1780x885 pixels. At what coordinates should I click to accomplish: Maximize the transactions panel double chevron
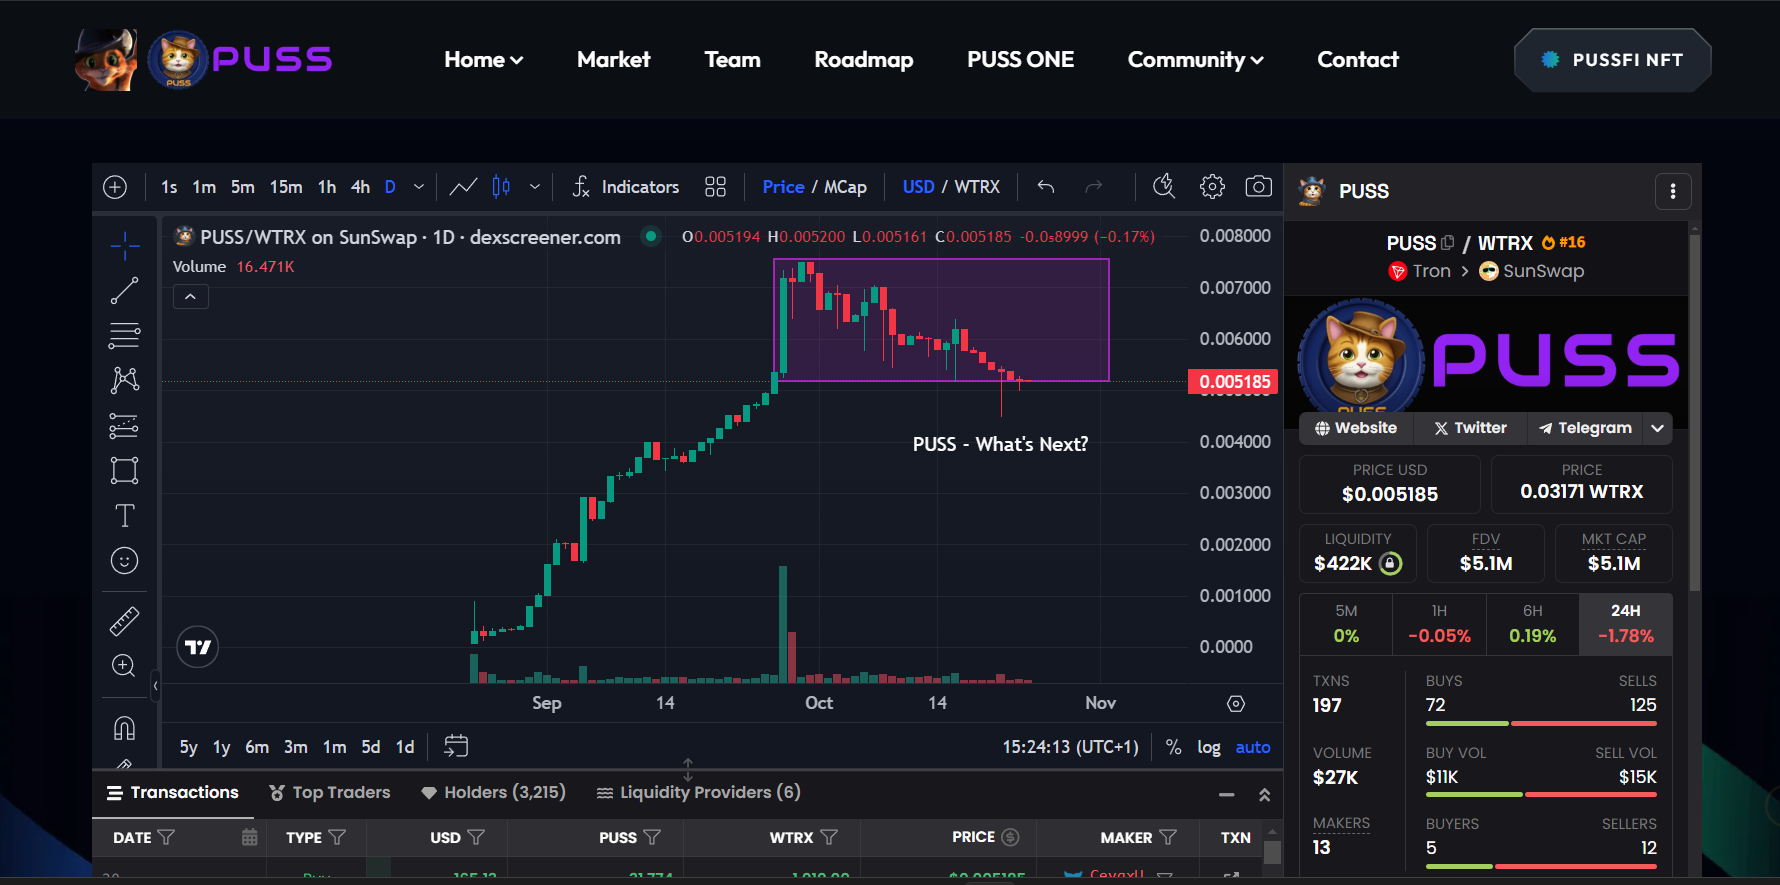(1264, 795)
